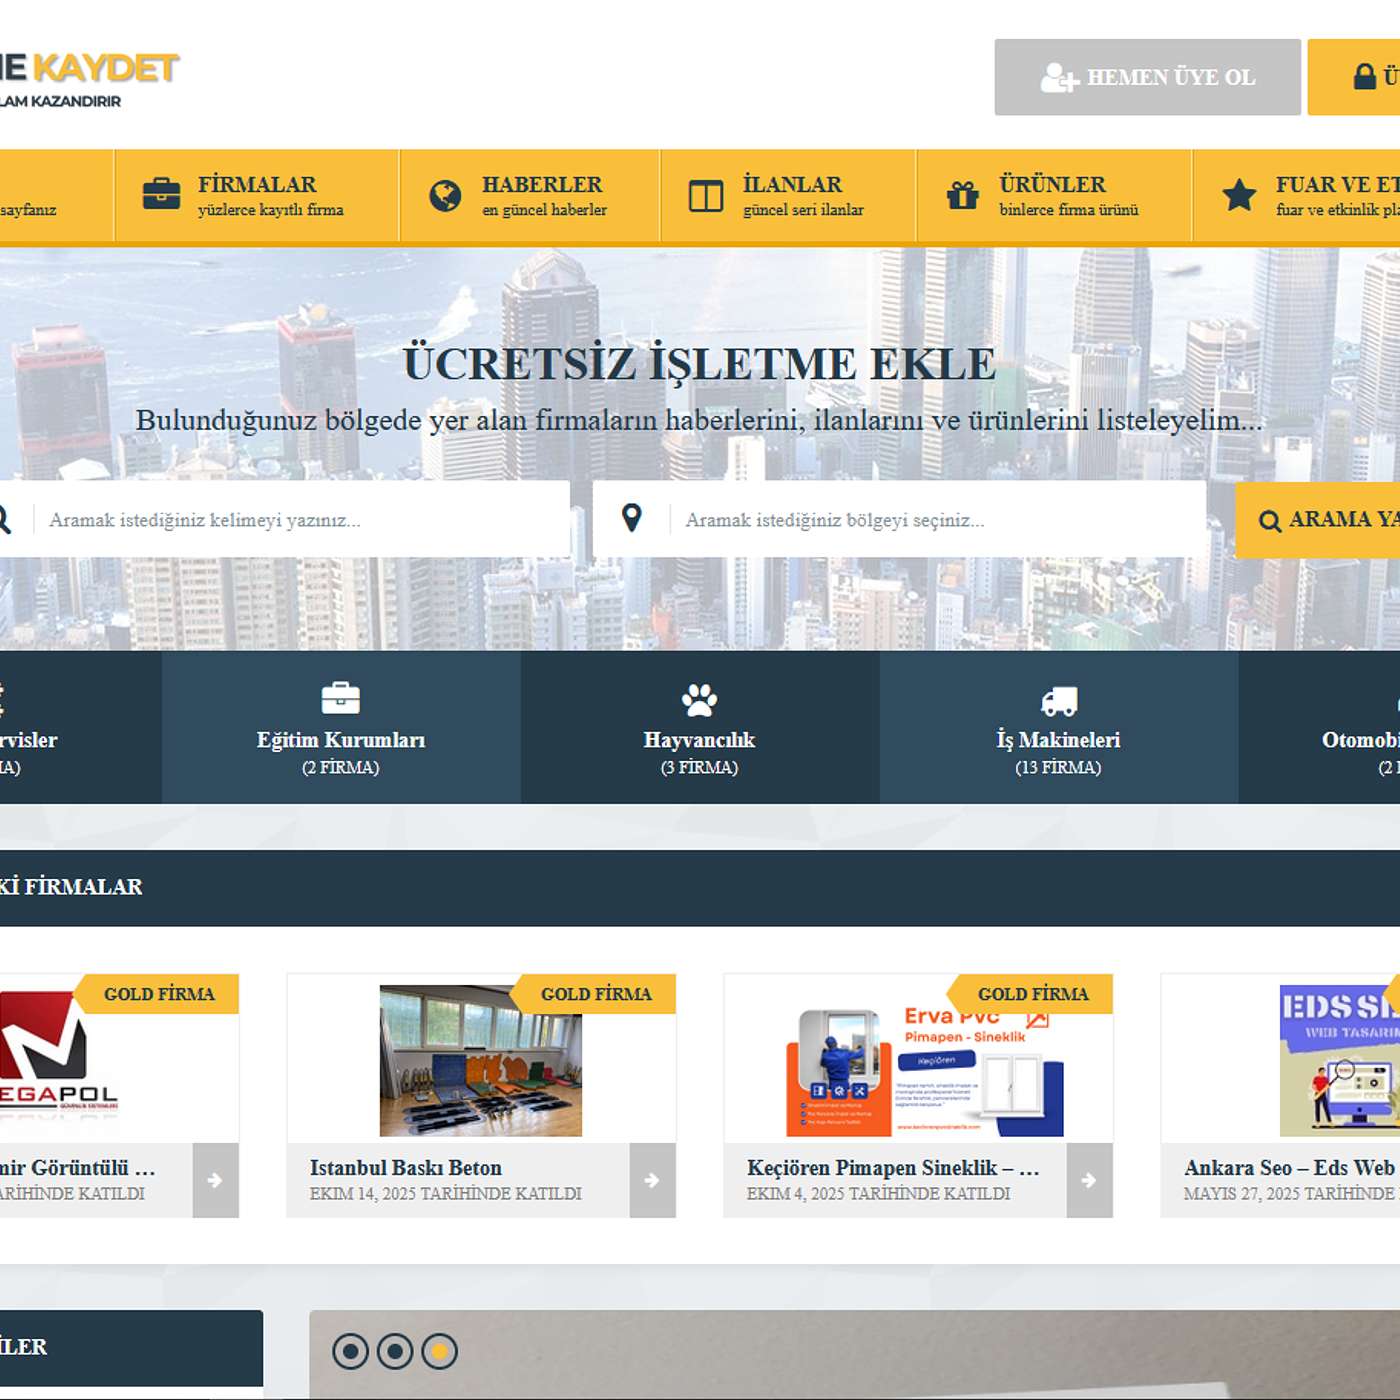Click the padlock icon in the yellow login button
This screenshot has width=1400, height=1400.
(1365, 77)
